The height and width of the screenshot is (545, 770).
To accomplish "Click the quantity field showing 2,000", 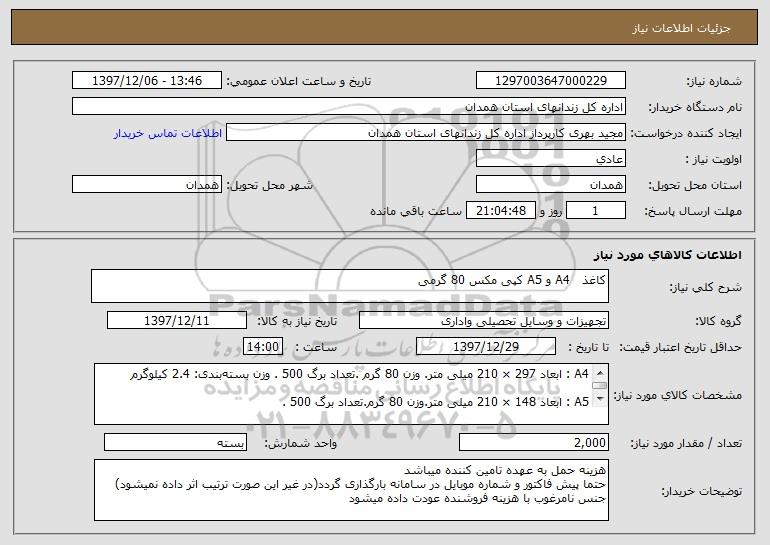I will [x=534, y=442].
